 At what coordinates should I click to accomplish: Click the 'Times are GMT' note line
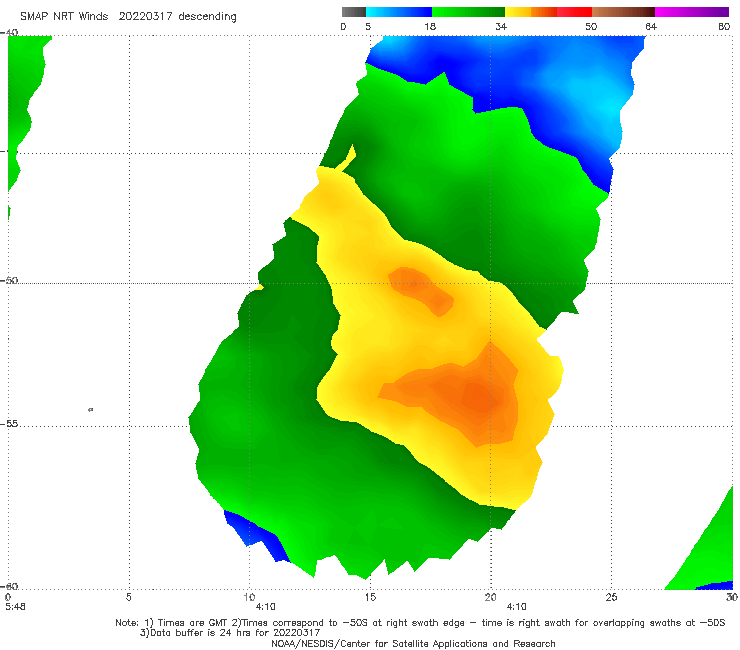(x=420, y=623)
